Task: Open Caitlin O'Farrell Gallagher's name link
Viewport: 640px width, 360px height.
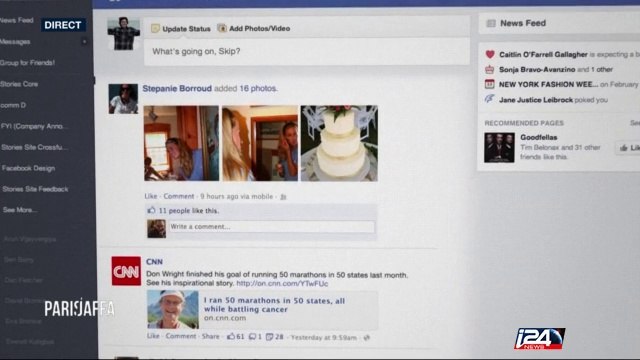Action: pyautogui.click(x=543, y=54)
